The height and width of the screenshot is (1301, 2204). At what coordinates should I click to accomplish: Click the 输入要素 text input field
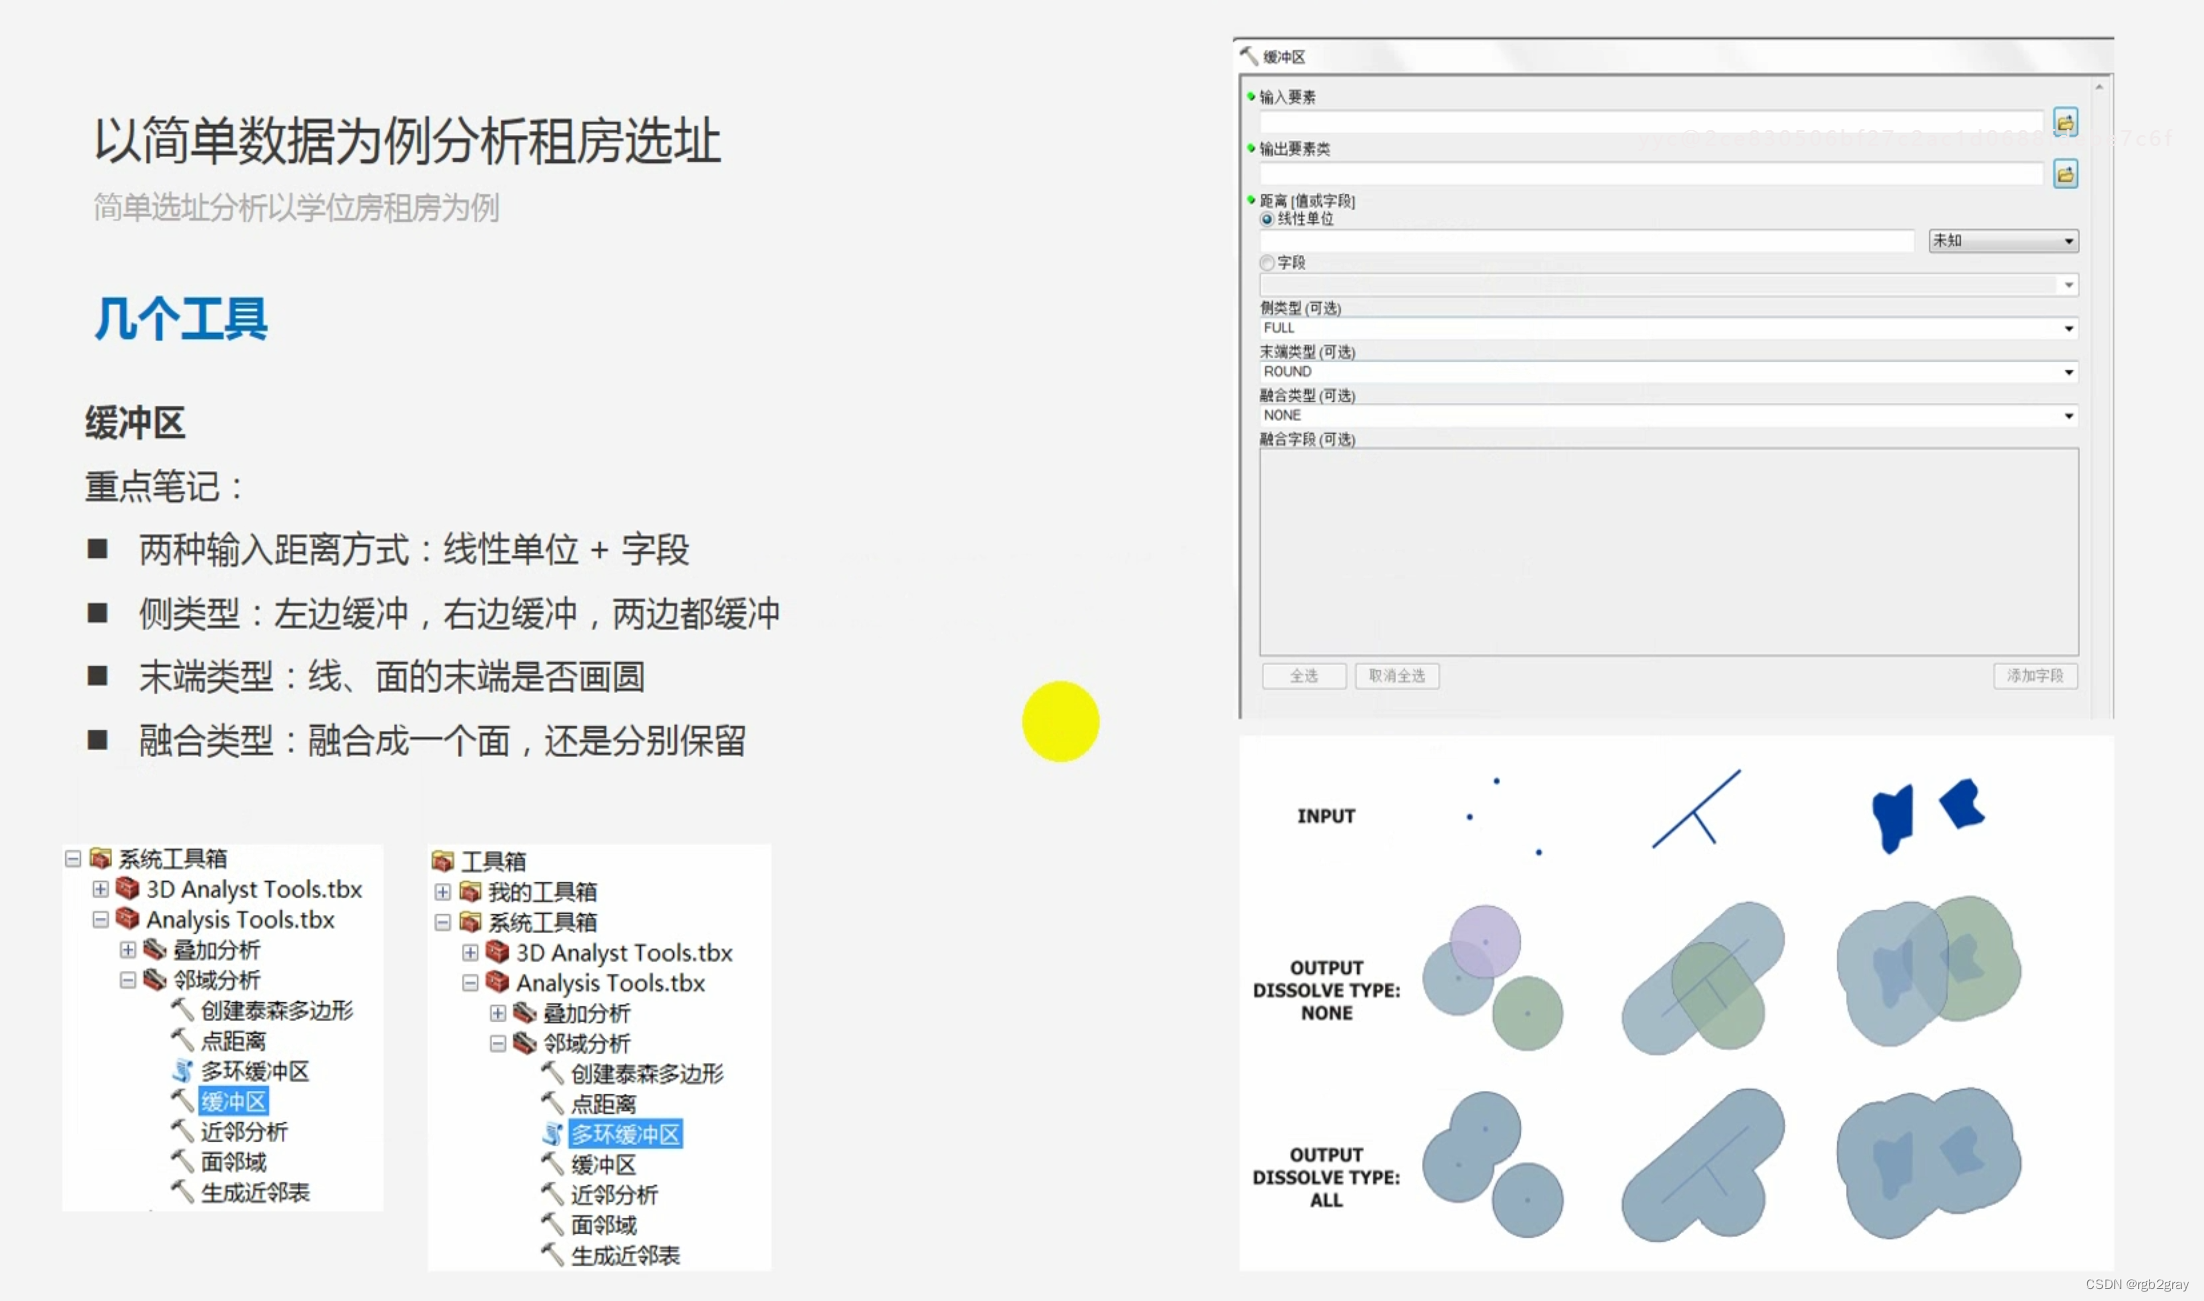(1650, 122)
